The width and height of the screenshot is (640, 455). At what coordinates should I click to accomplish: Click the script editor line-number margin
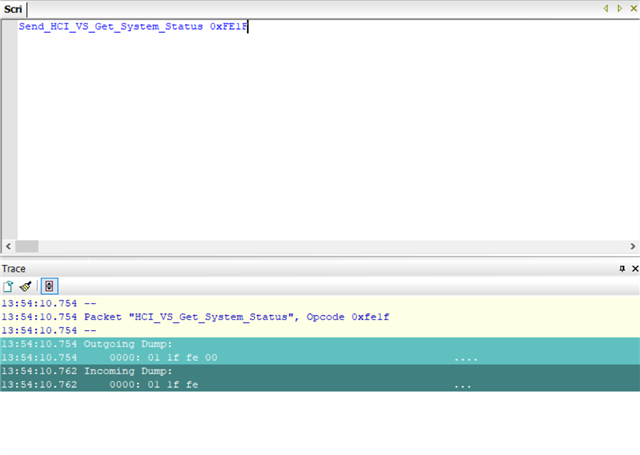point(9,130)
